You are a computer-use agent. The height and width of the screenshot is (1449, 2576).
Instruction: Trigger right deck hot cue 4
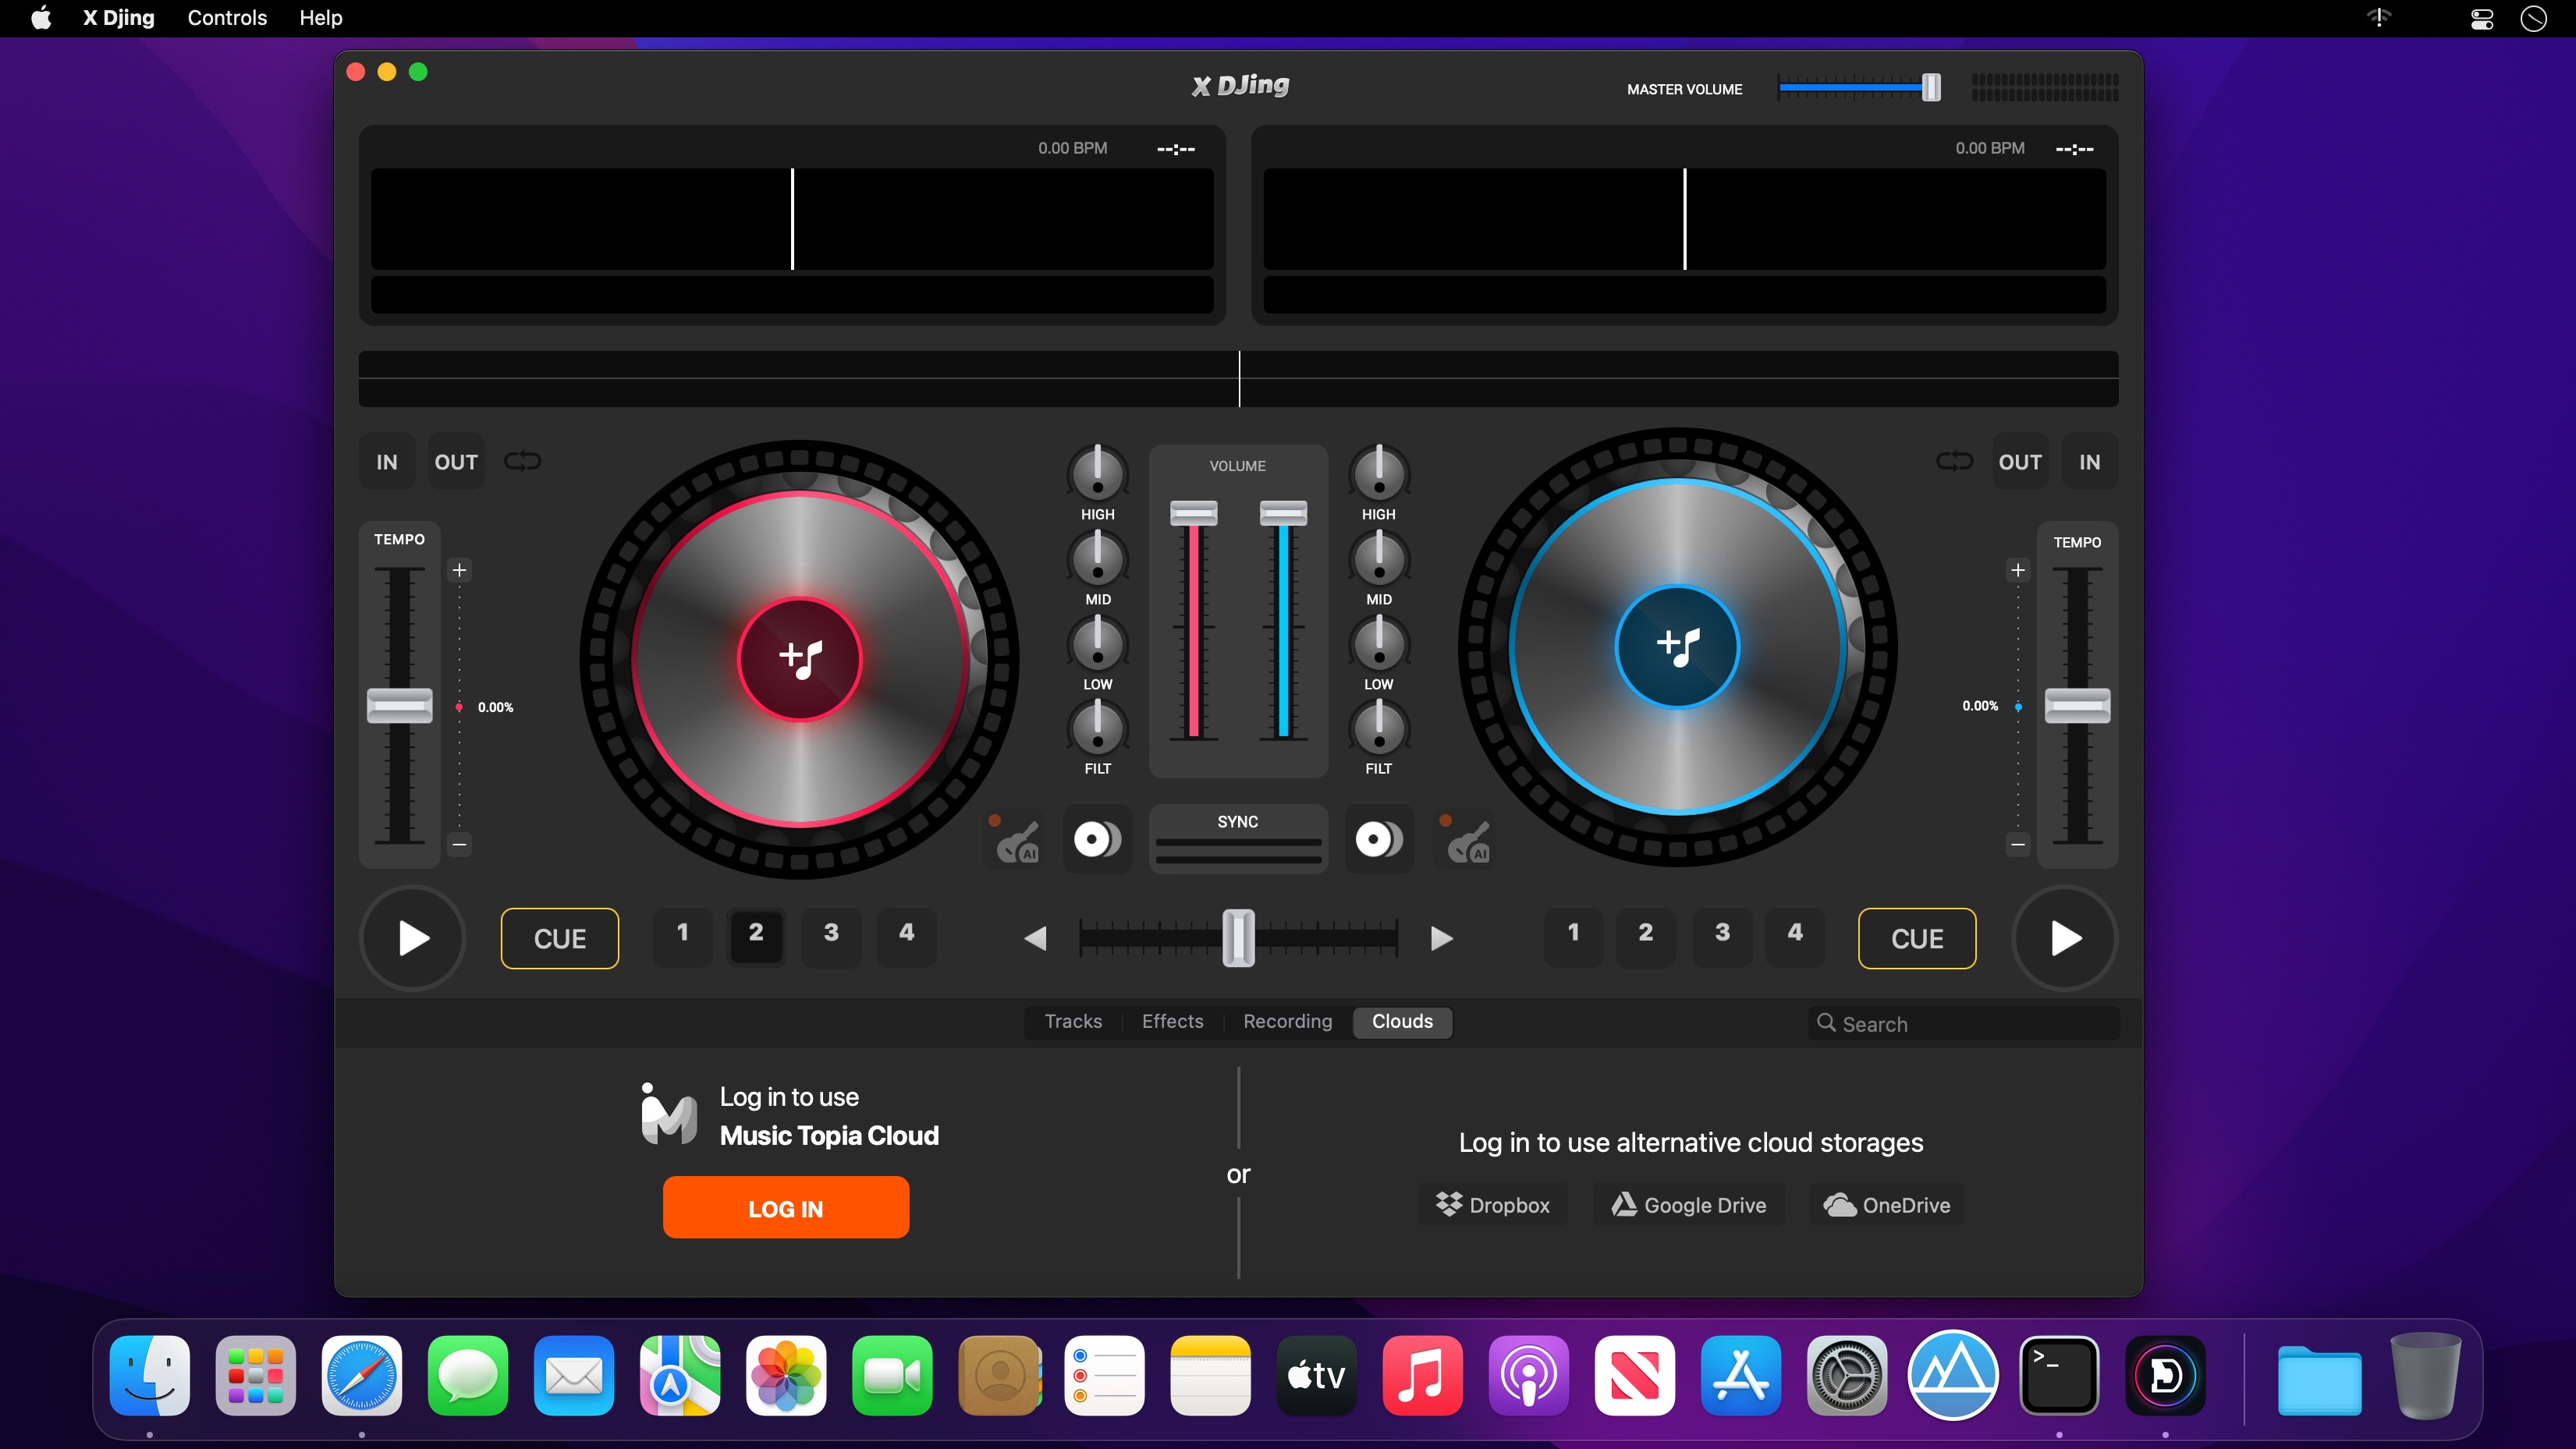click(x=1795, y=937)
